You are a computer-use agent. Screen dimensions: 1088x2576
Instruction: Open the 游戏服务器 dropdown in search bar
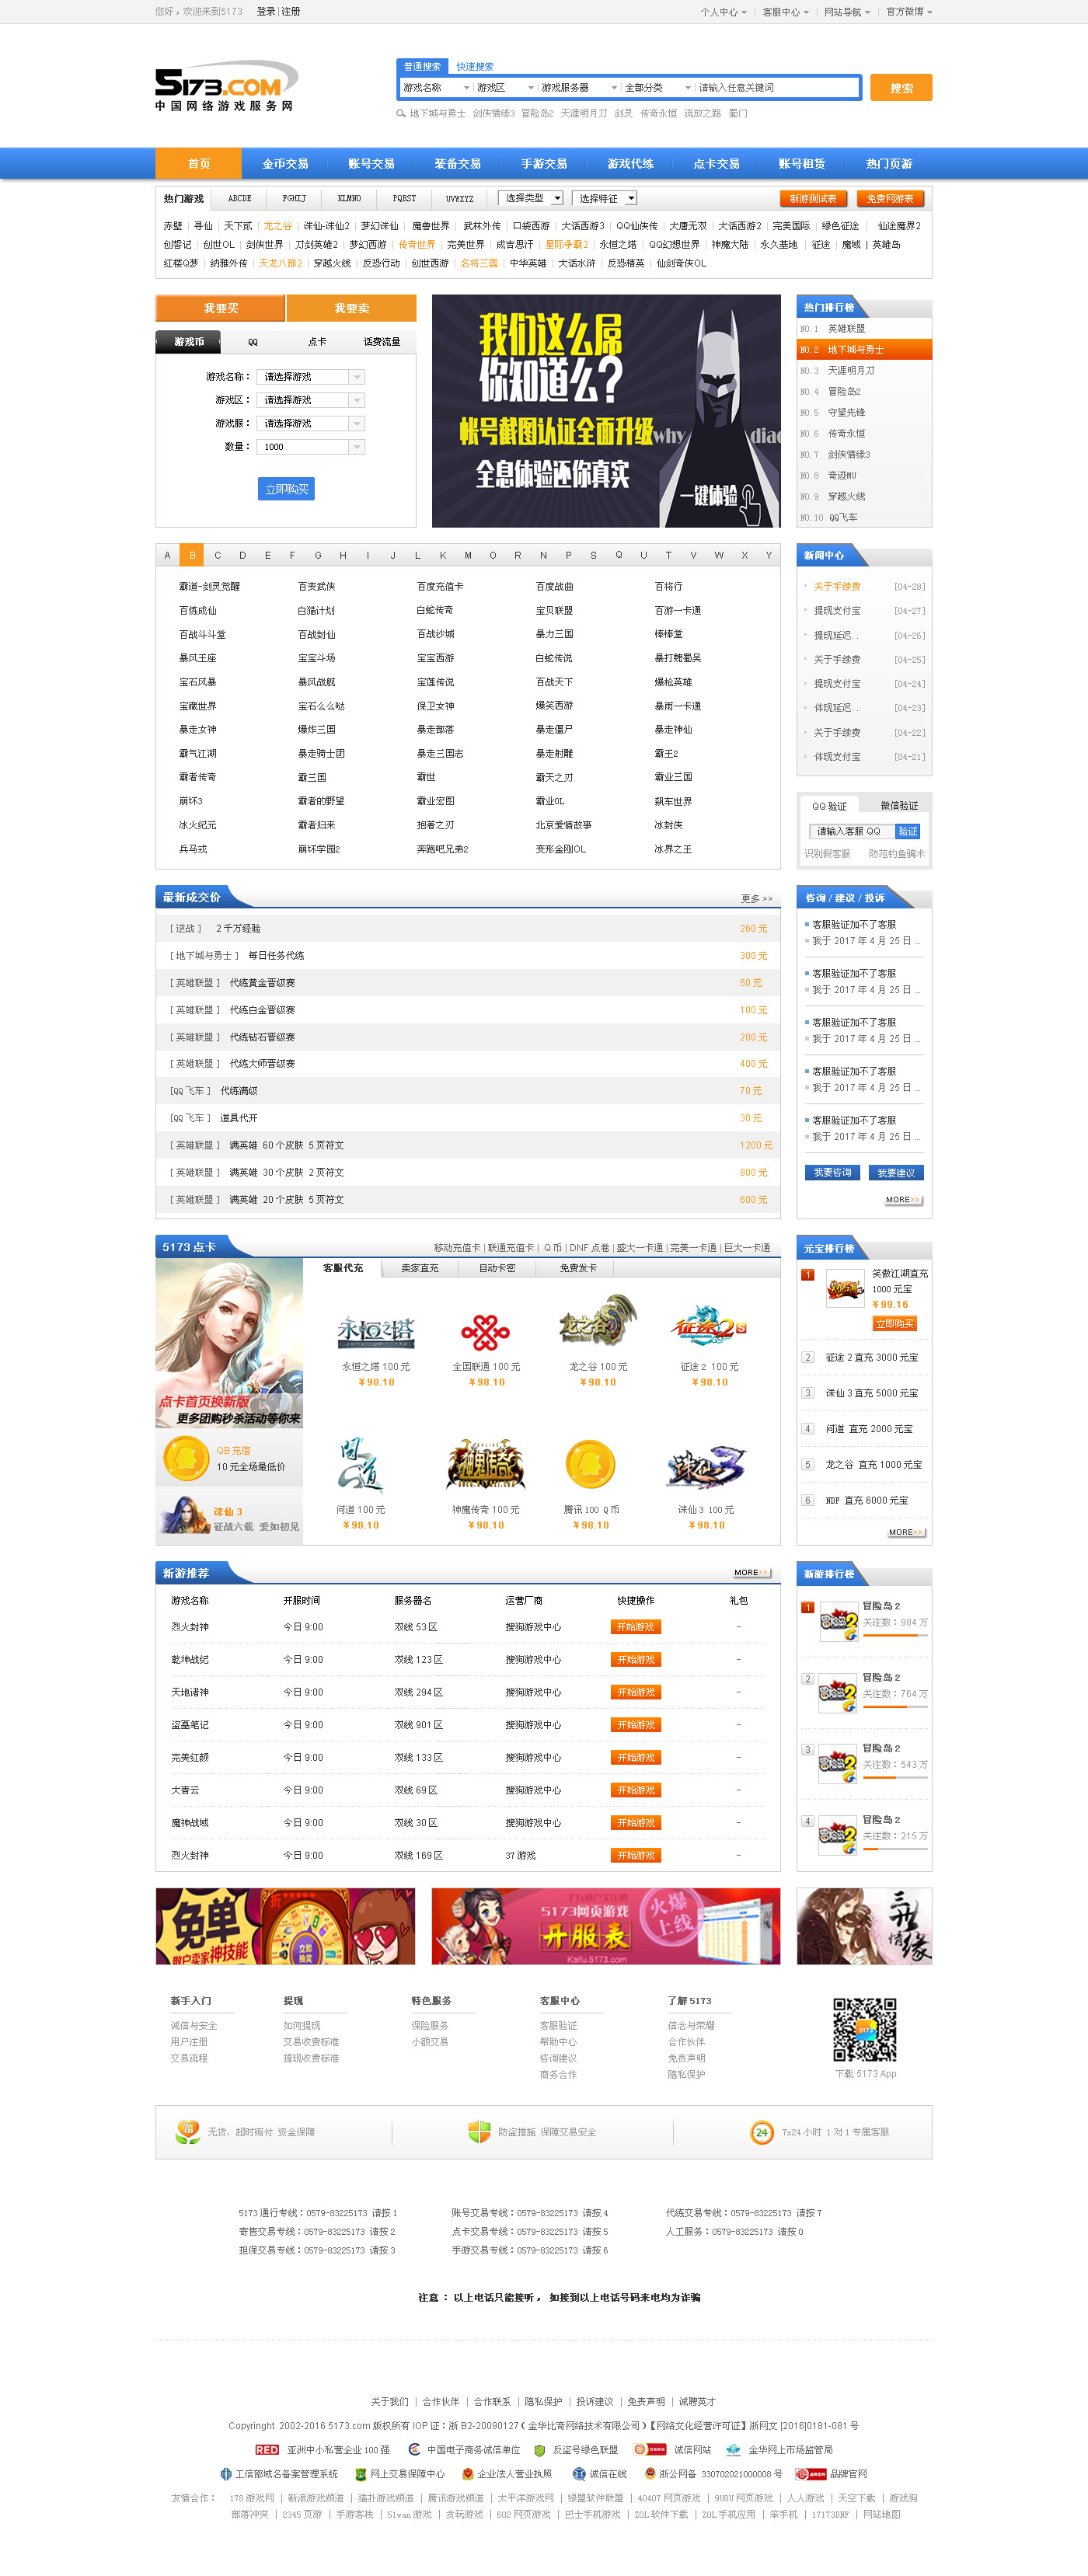tap(579, 88)
